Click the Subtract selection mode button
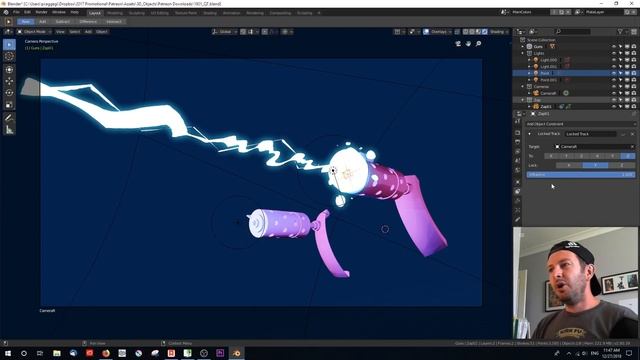Screen dimensions: 640x360 (62, 22)
